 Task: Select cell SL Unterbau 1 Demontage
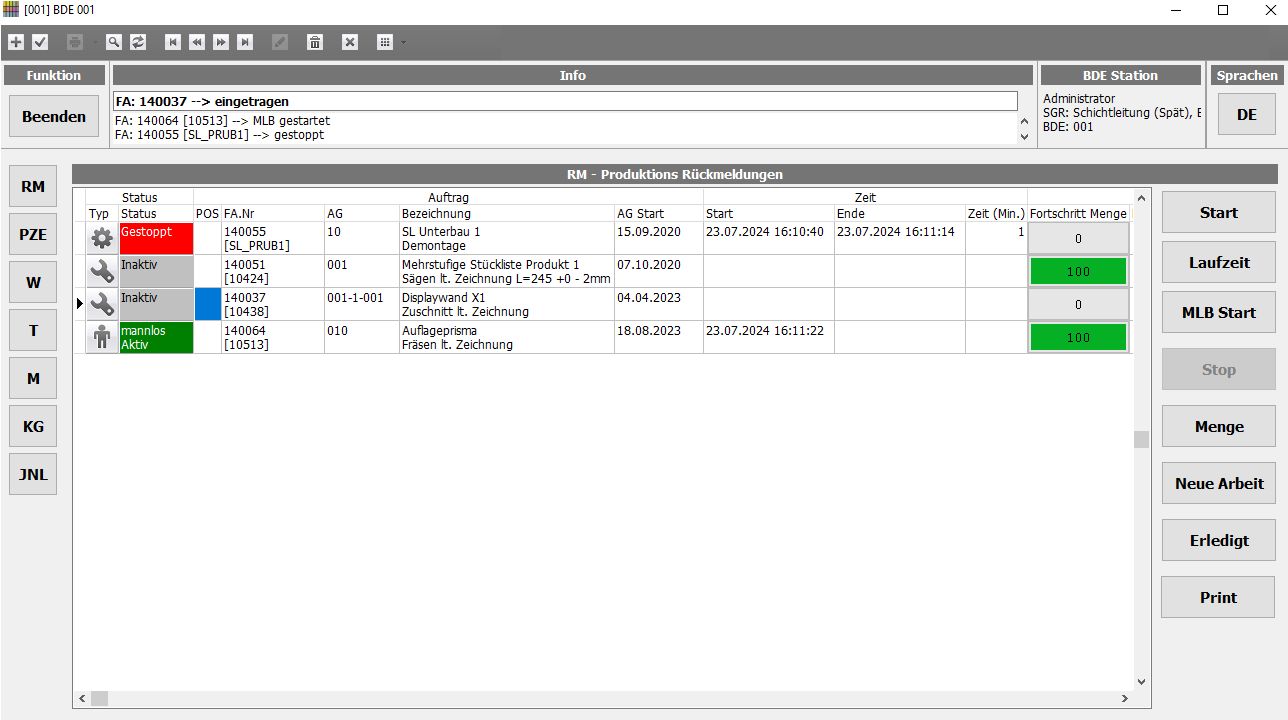(x=506, y=238)
